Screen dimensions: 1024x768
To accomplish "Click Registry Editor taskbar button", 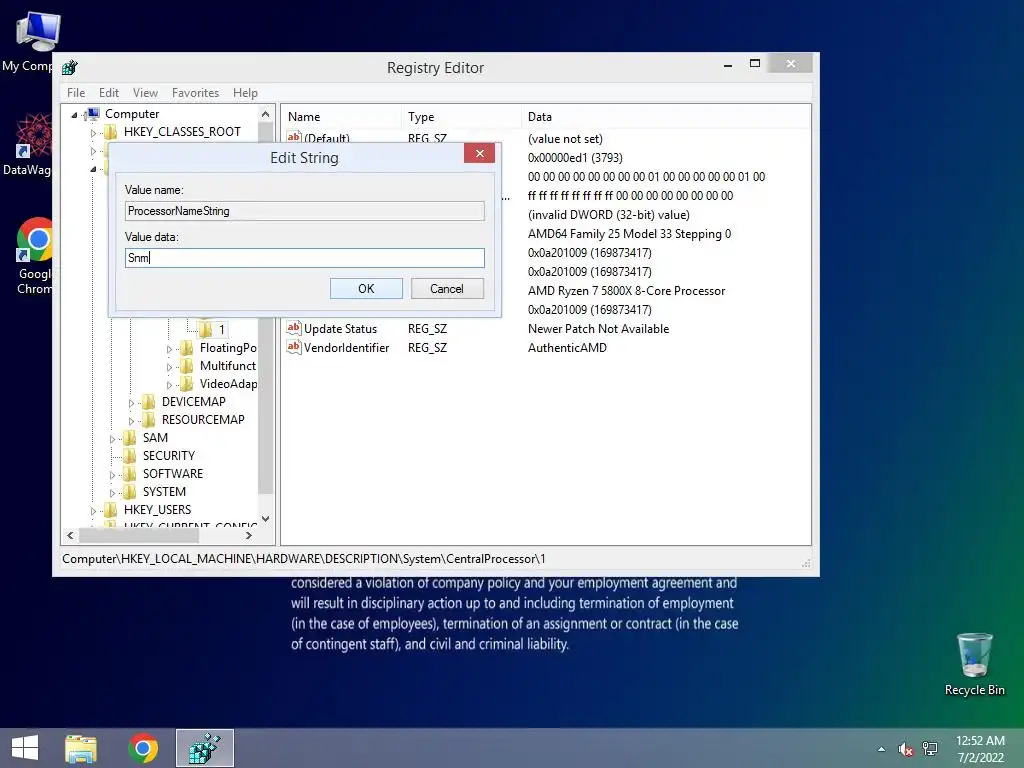I will point(205,748).
